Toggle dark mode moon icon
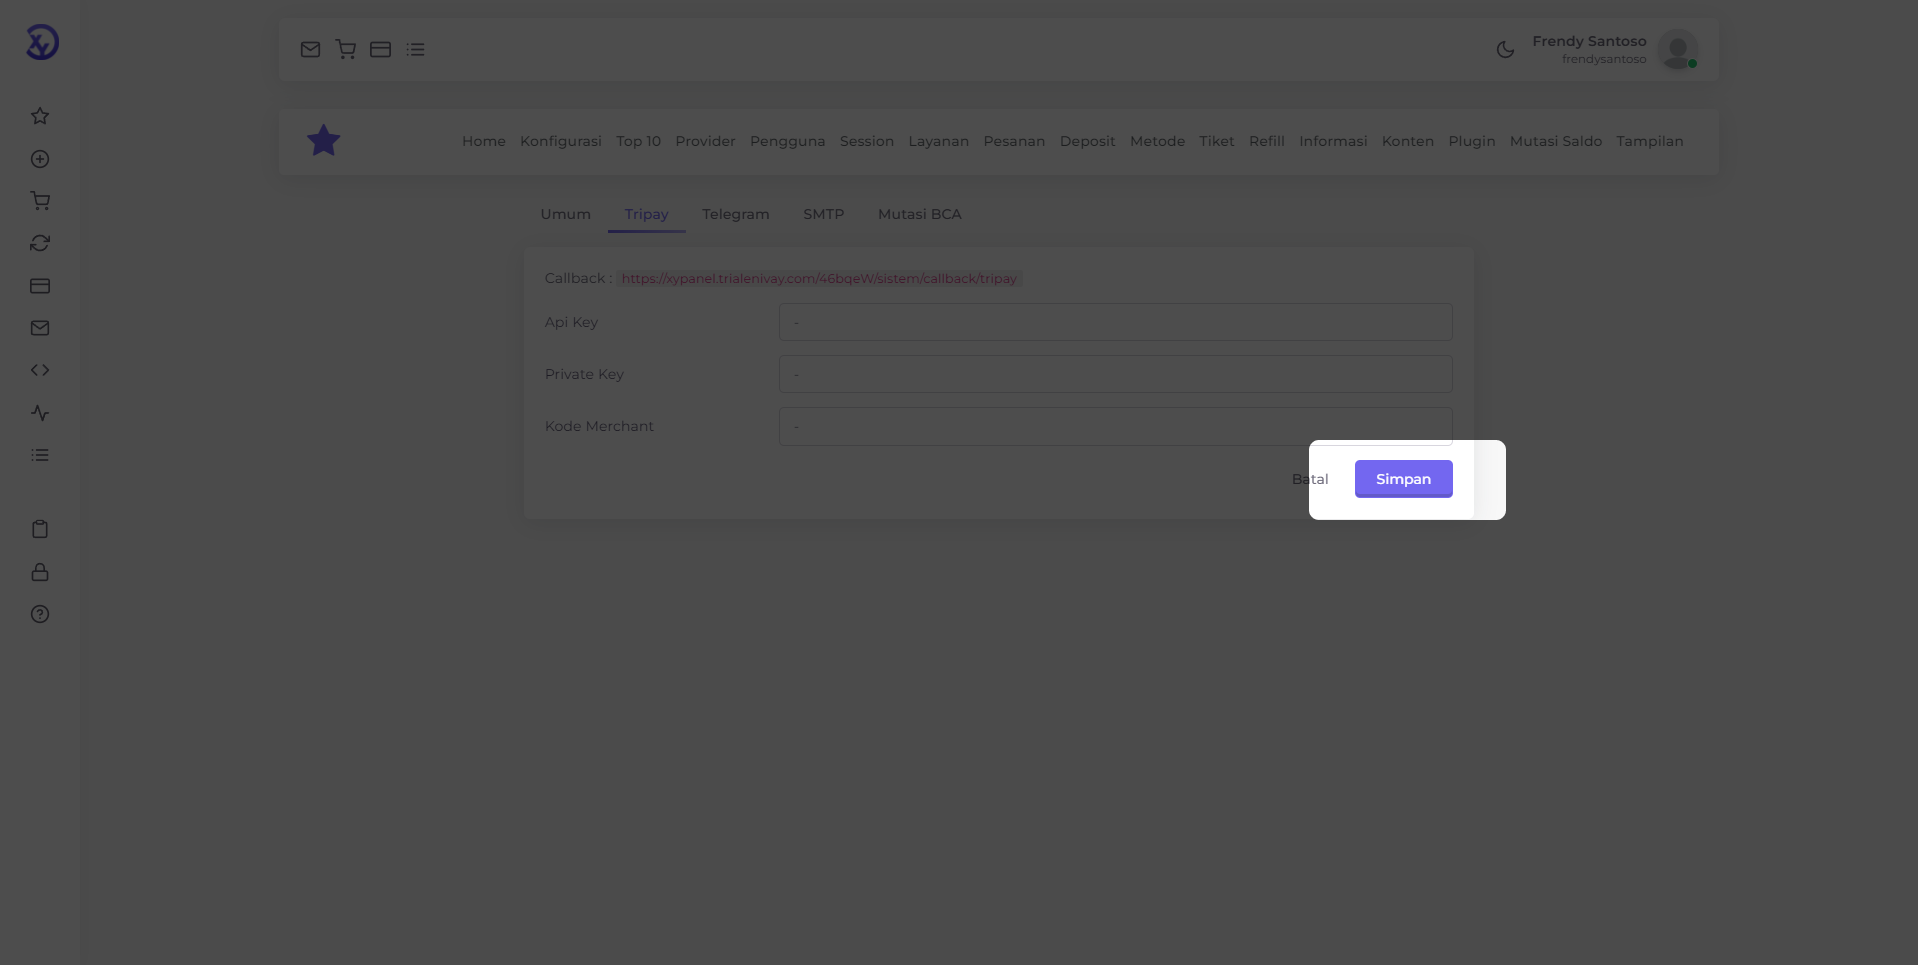 pos(1505,49)
